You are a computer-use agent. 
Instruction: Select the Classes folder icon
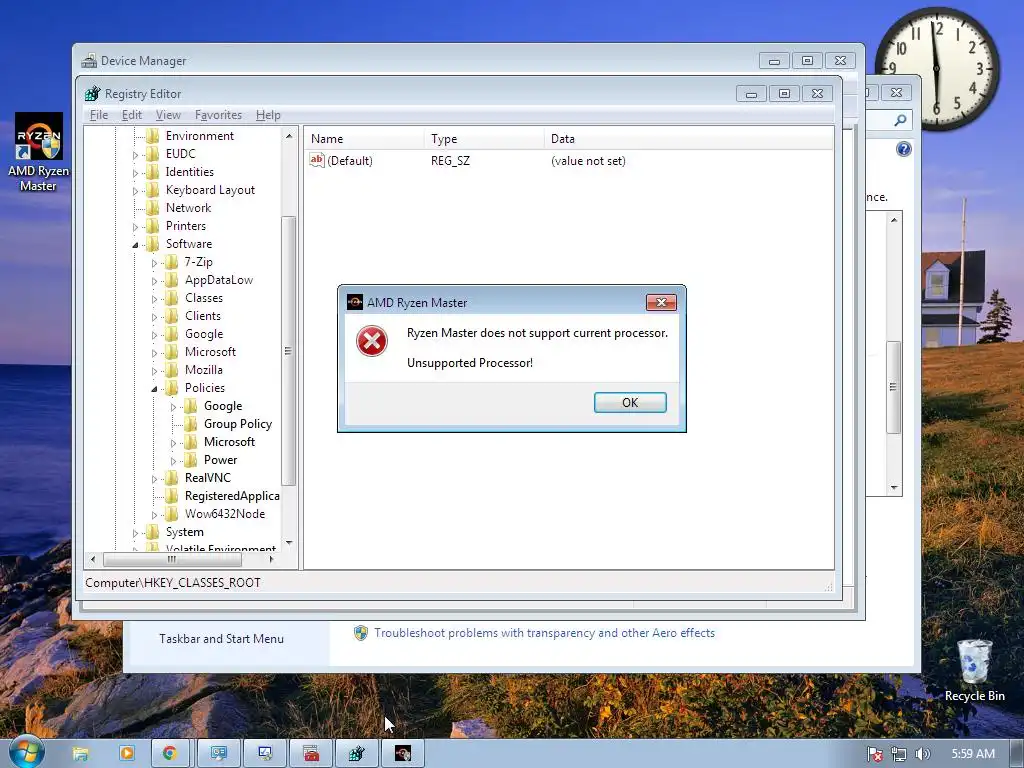tap(172, 298)
